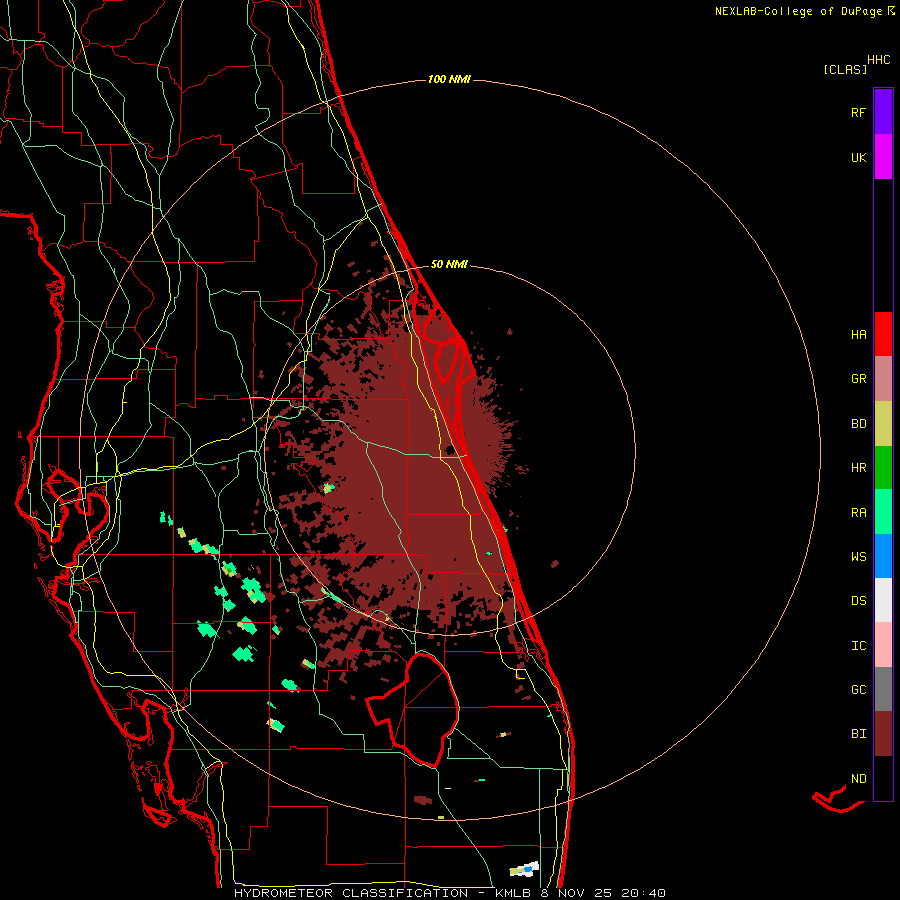Click the RA legend label text
This screenshot has width=900, height=900.
[858, 513]
